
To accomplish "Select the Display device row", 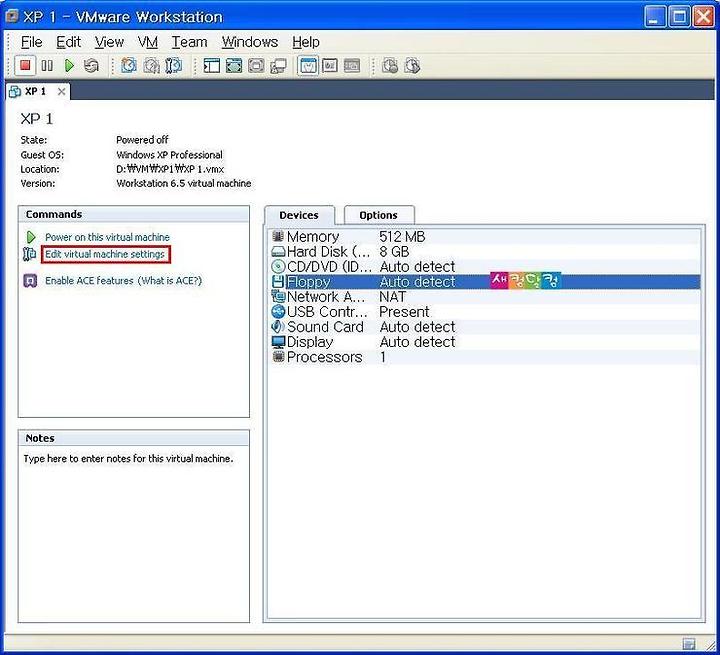I will click(x=485, y=342).
